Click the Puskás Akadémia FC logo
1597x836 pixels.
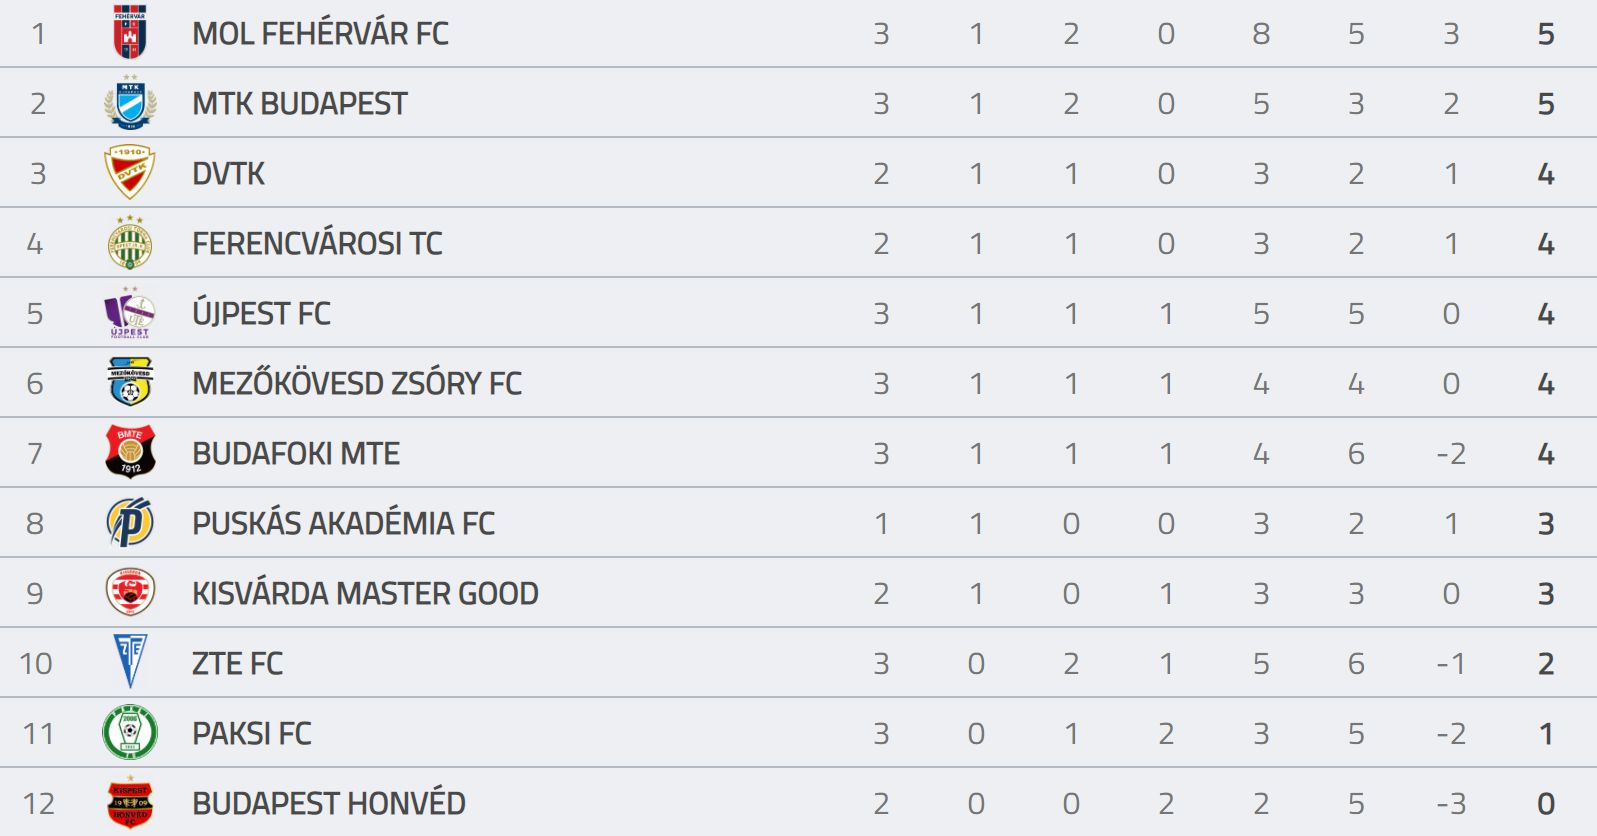point(130,522)
